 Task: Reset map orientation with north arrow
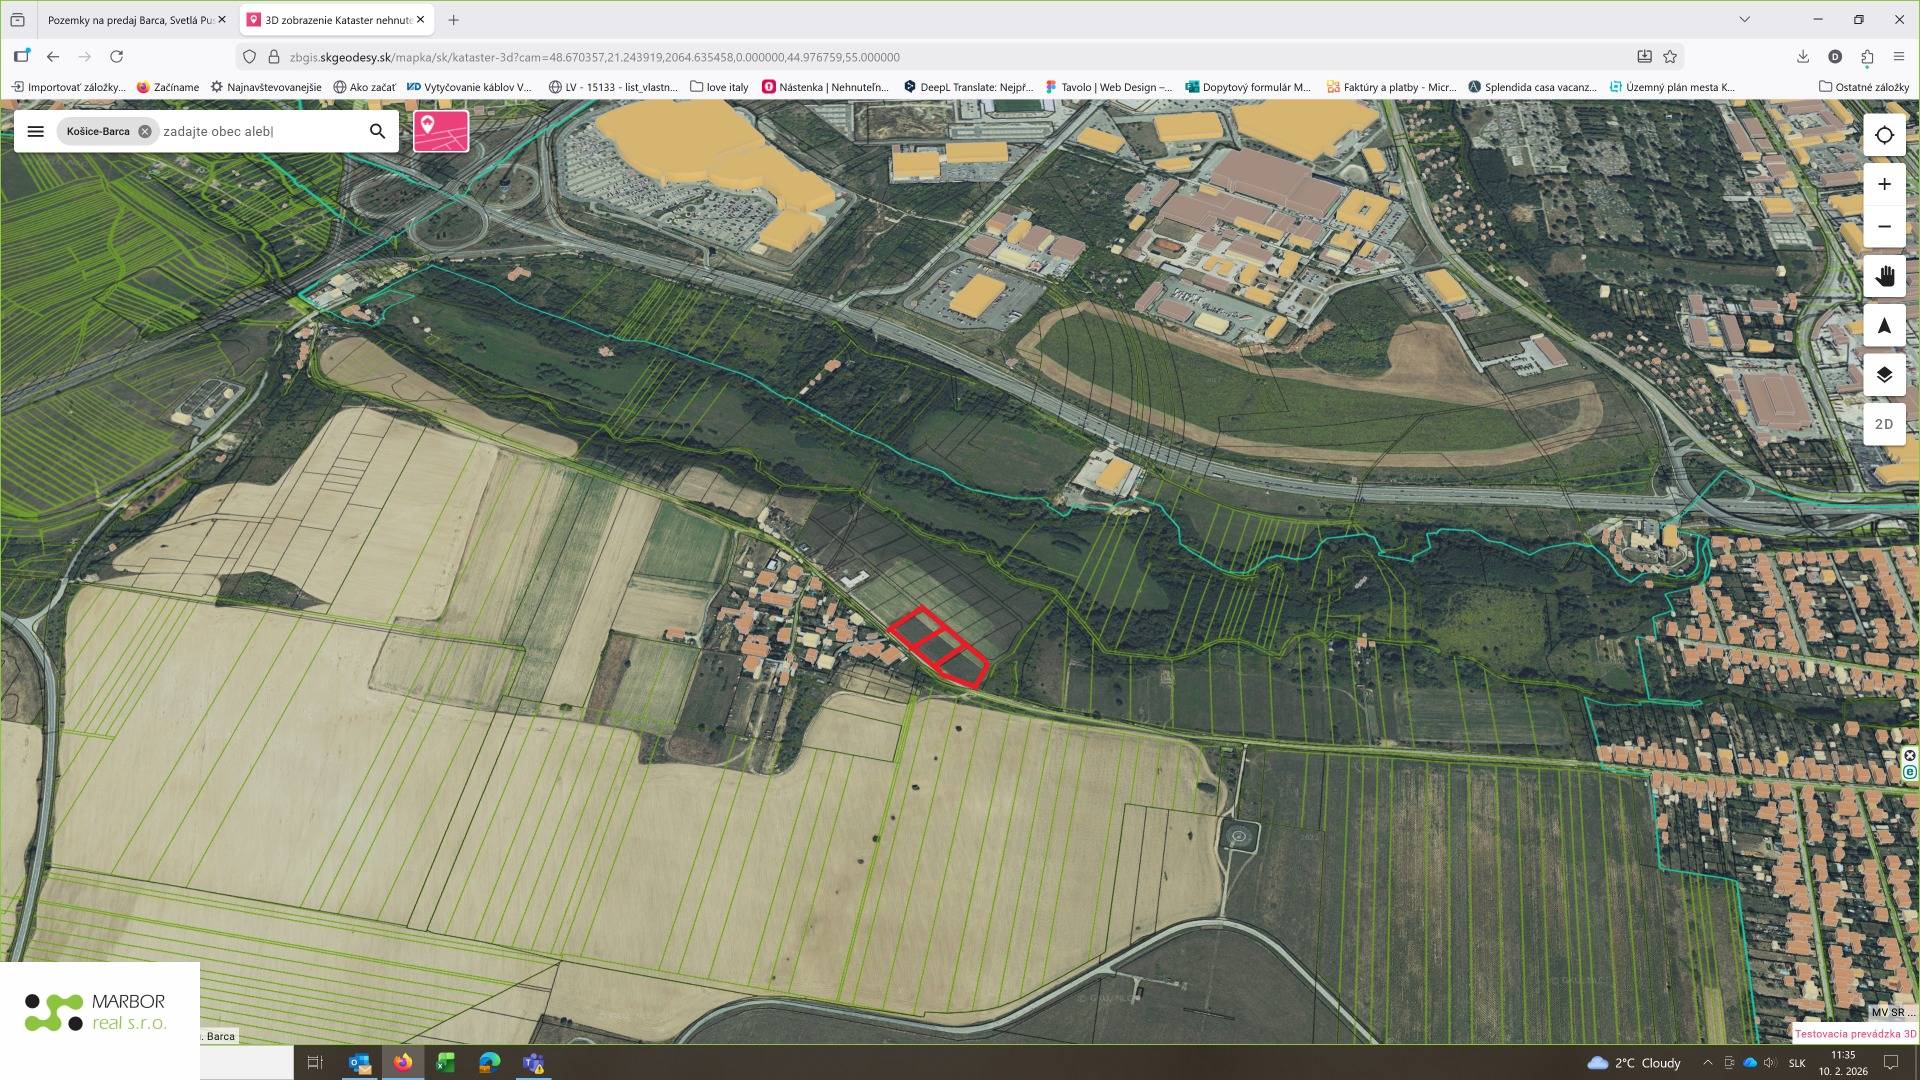point(1884,326)
